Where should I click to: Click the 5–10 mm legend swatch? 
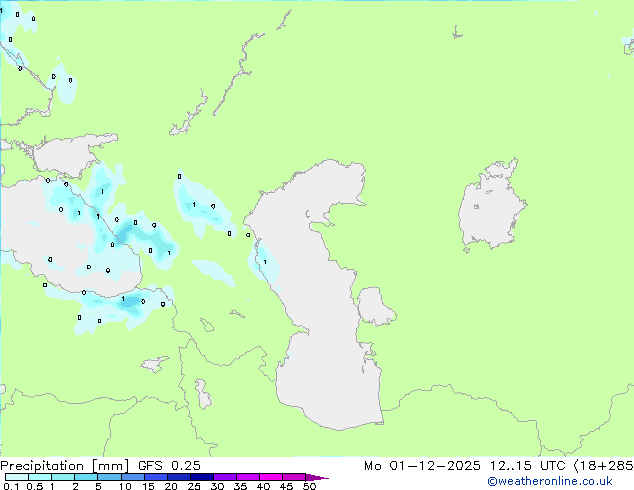pos(109,477)
